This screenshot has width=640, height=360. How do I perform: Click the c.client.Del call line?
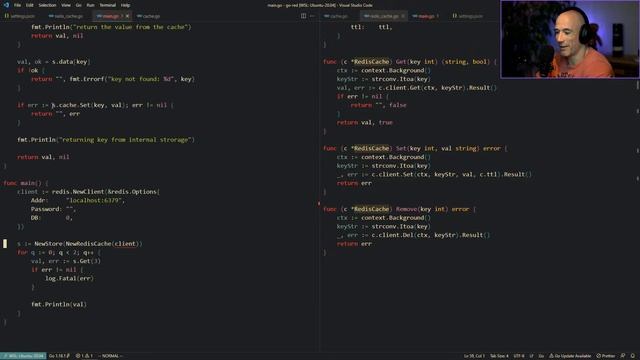[413, 235]
